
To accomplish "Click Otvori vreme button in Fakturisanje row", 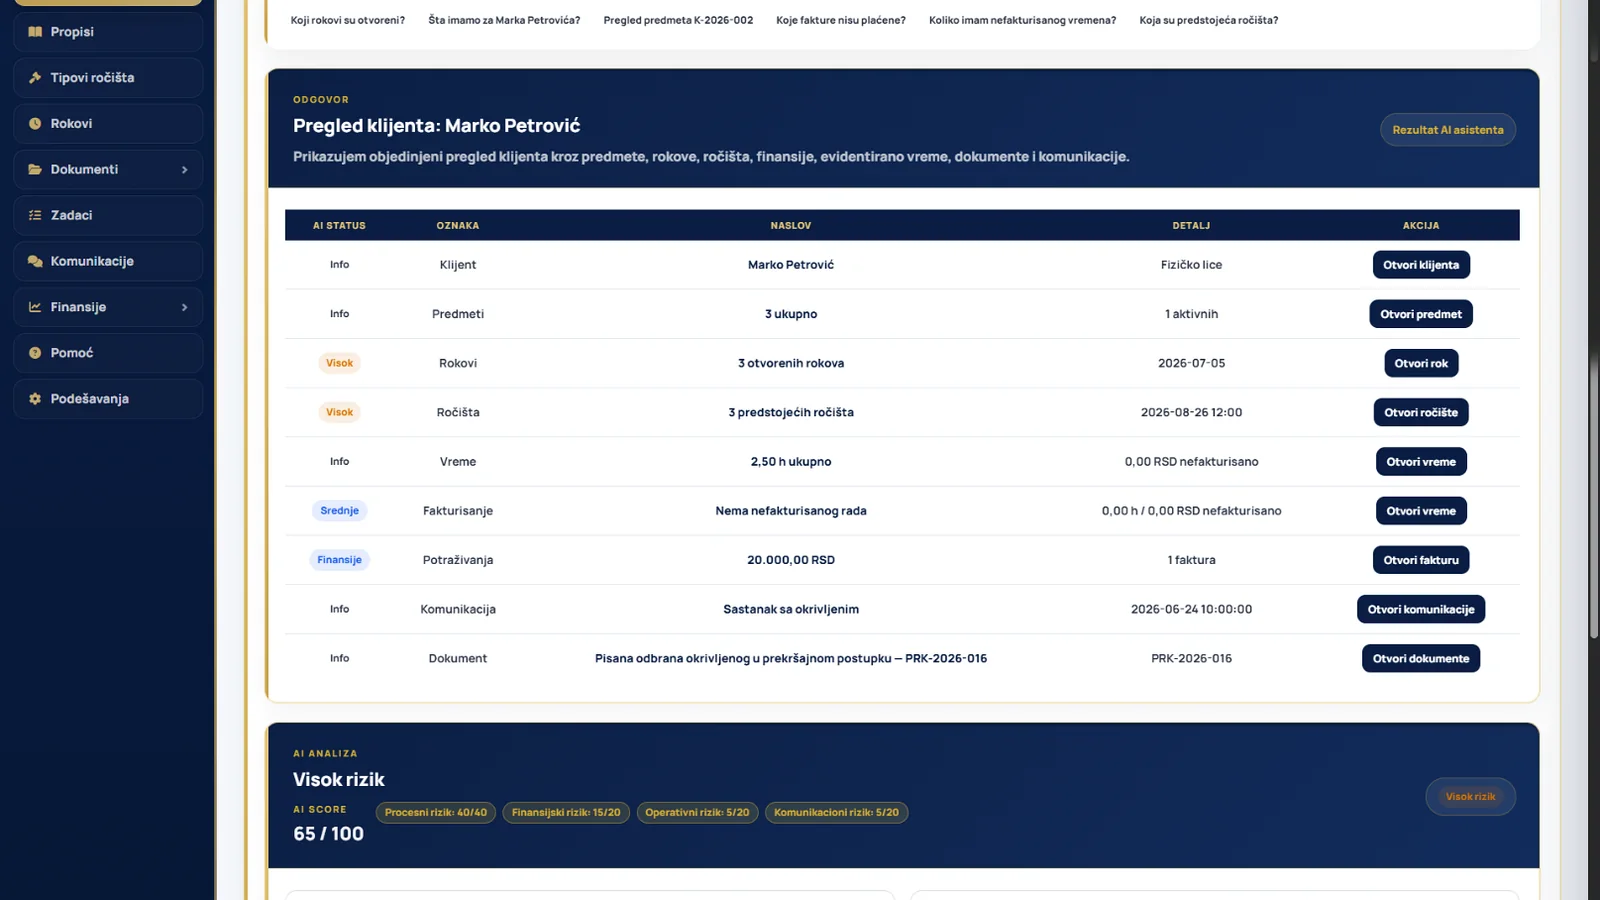I will [x=1421, y=511].
